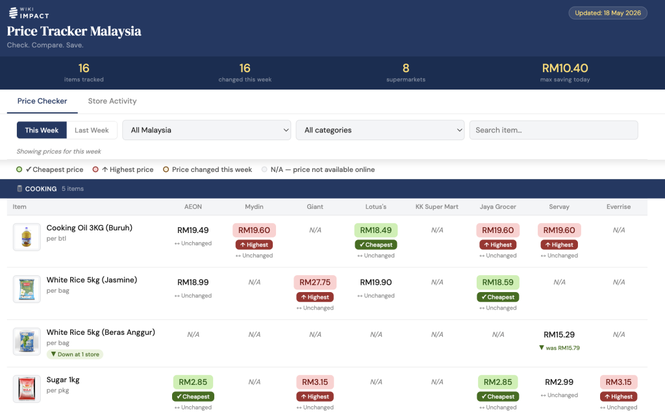Open the White Rice Jasmine product thumbnail
Image resolution: width=665 pixels, height=416 pixels.
(x=27, y=289)
